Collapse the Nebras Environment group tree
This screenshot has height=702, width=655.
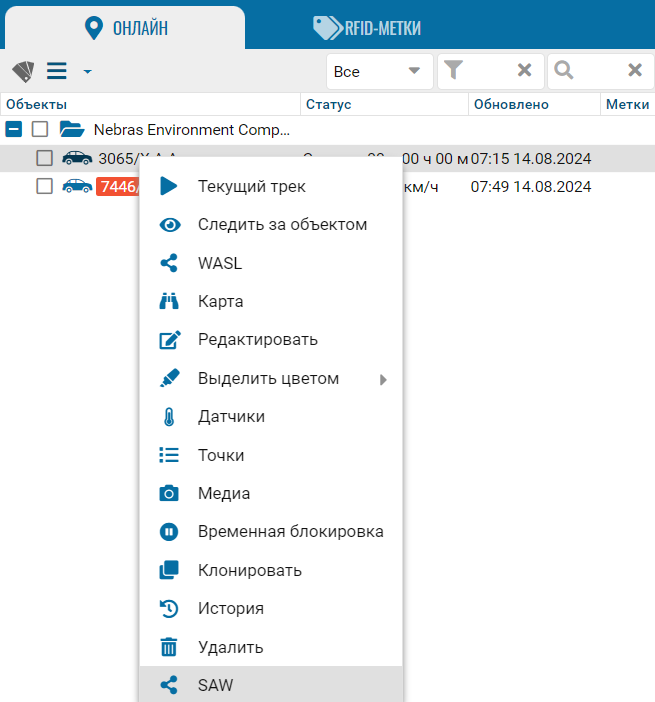pos(13,129)
